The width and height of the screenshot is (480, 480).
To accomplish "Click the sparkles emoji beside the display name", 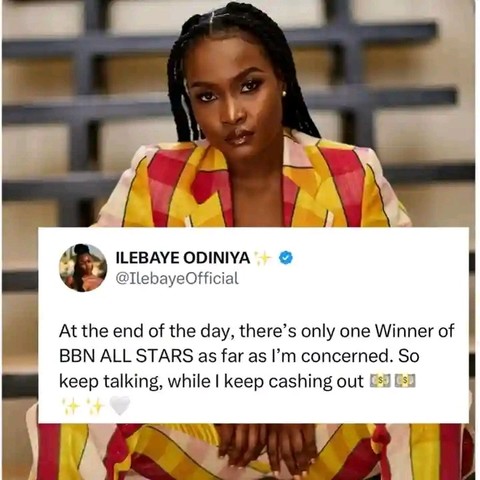I will click(263, 258).
